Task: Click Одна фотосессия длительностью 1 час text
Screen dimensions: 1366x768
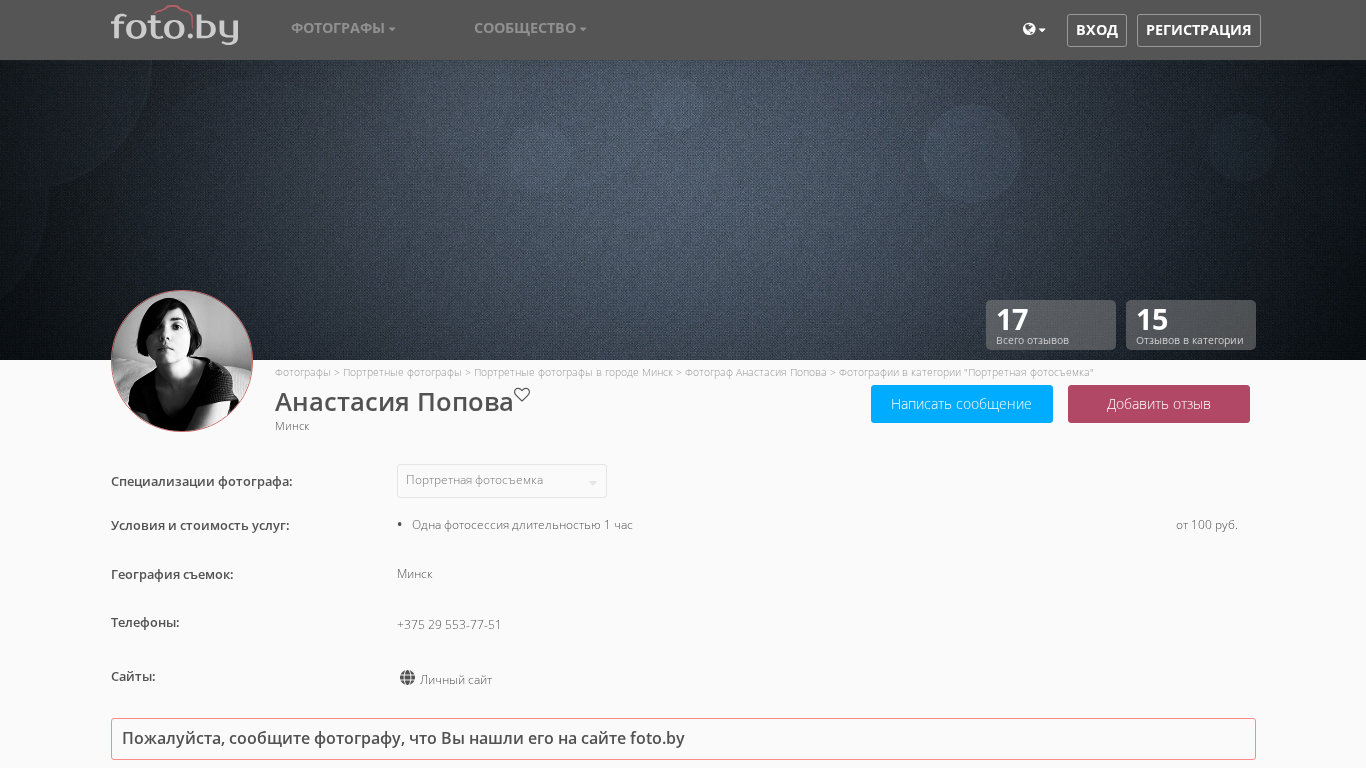Action: (522, 525)
